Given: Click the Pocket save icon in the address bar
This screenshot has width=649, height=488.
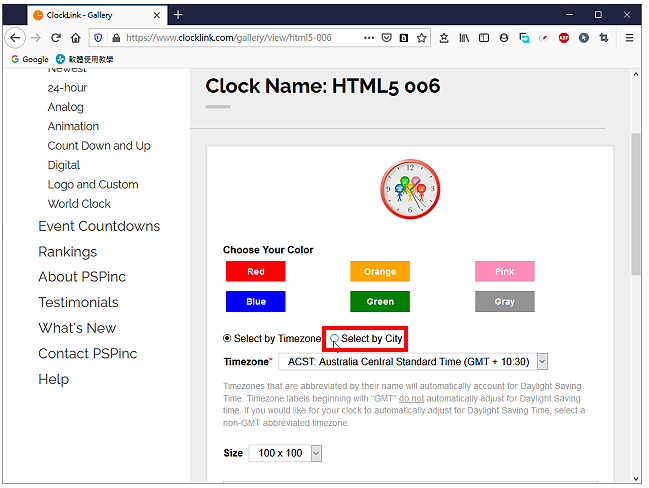Looking at the screenshot, I should tap(386, 38).
